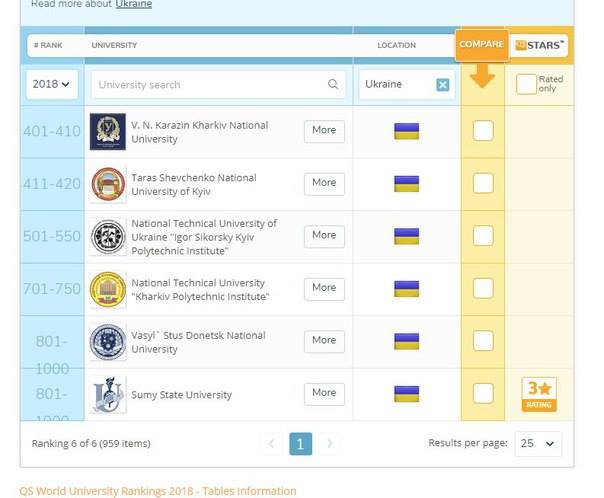Sort by UNIVERSITY column header
The height and width of the screenshot is (498, 604).
(114, 45)
